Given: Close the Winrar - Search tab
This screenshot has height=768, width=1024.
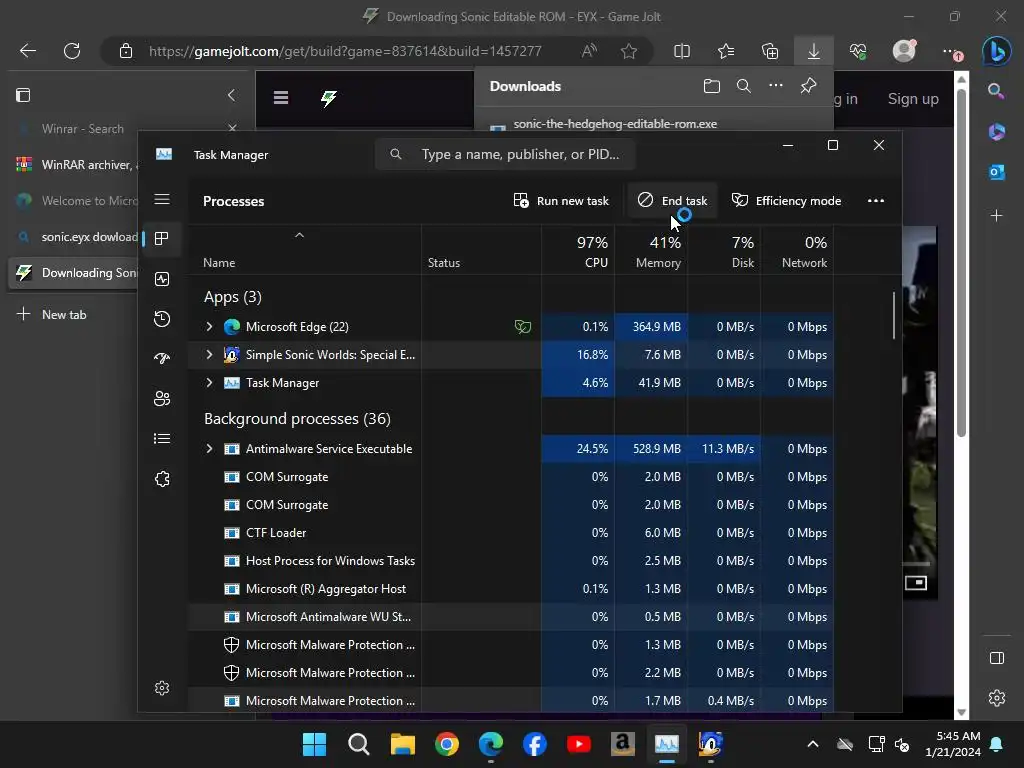Looking at the screenshot, I should [232, 128].
